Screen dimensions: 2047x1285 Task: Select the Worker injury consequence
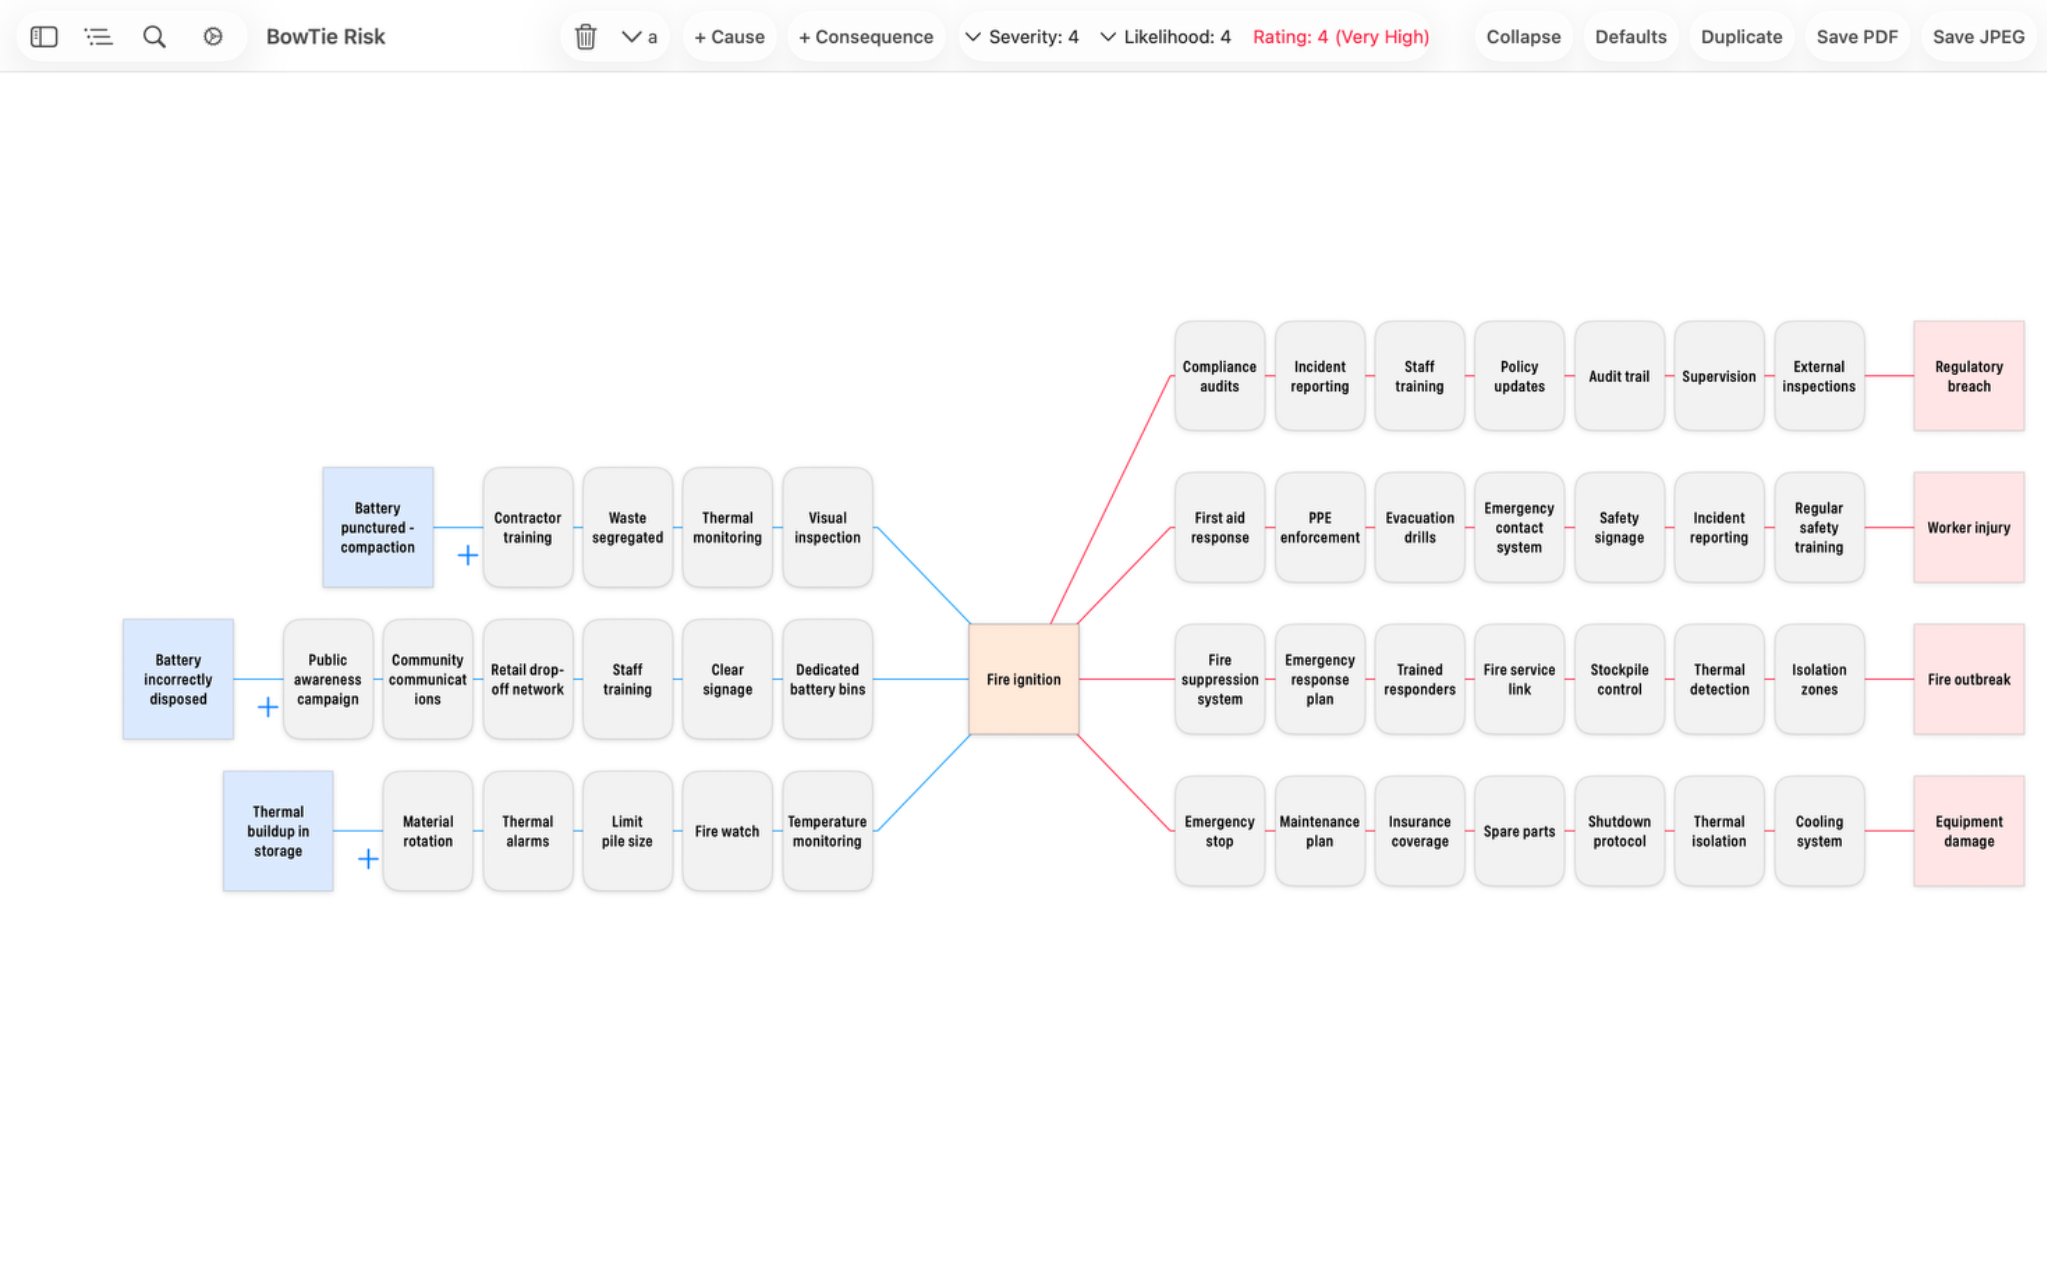point(1968,527)
